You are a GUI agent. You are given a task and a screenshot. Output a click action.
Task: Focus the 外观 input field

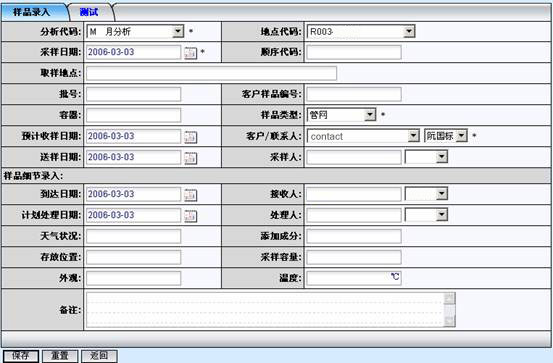pyautogui.click(x=133, y=278)
